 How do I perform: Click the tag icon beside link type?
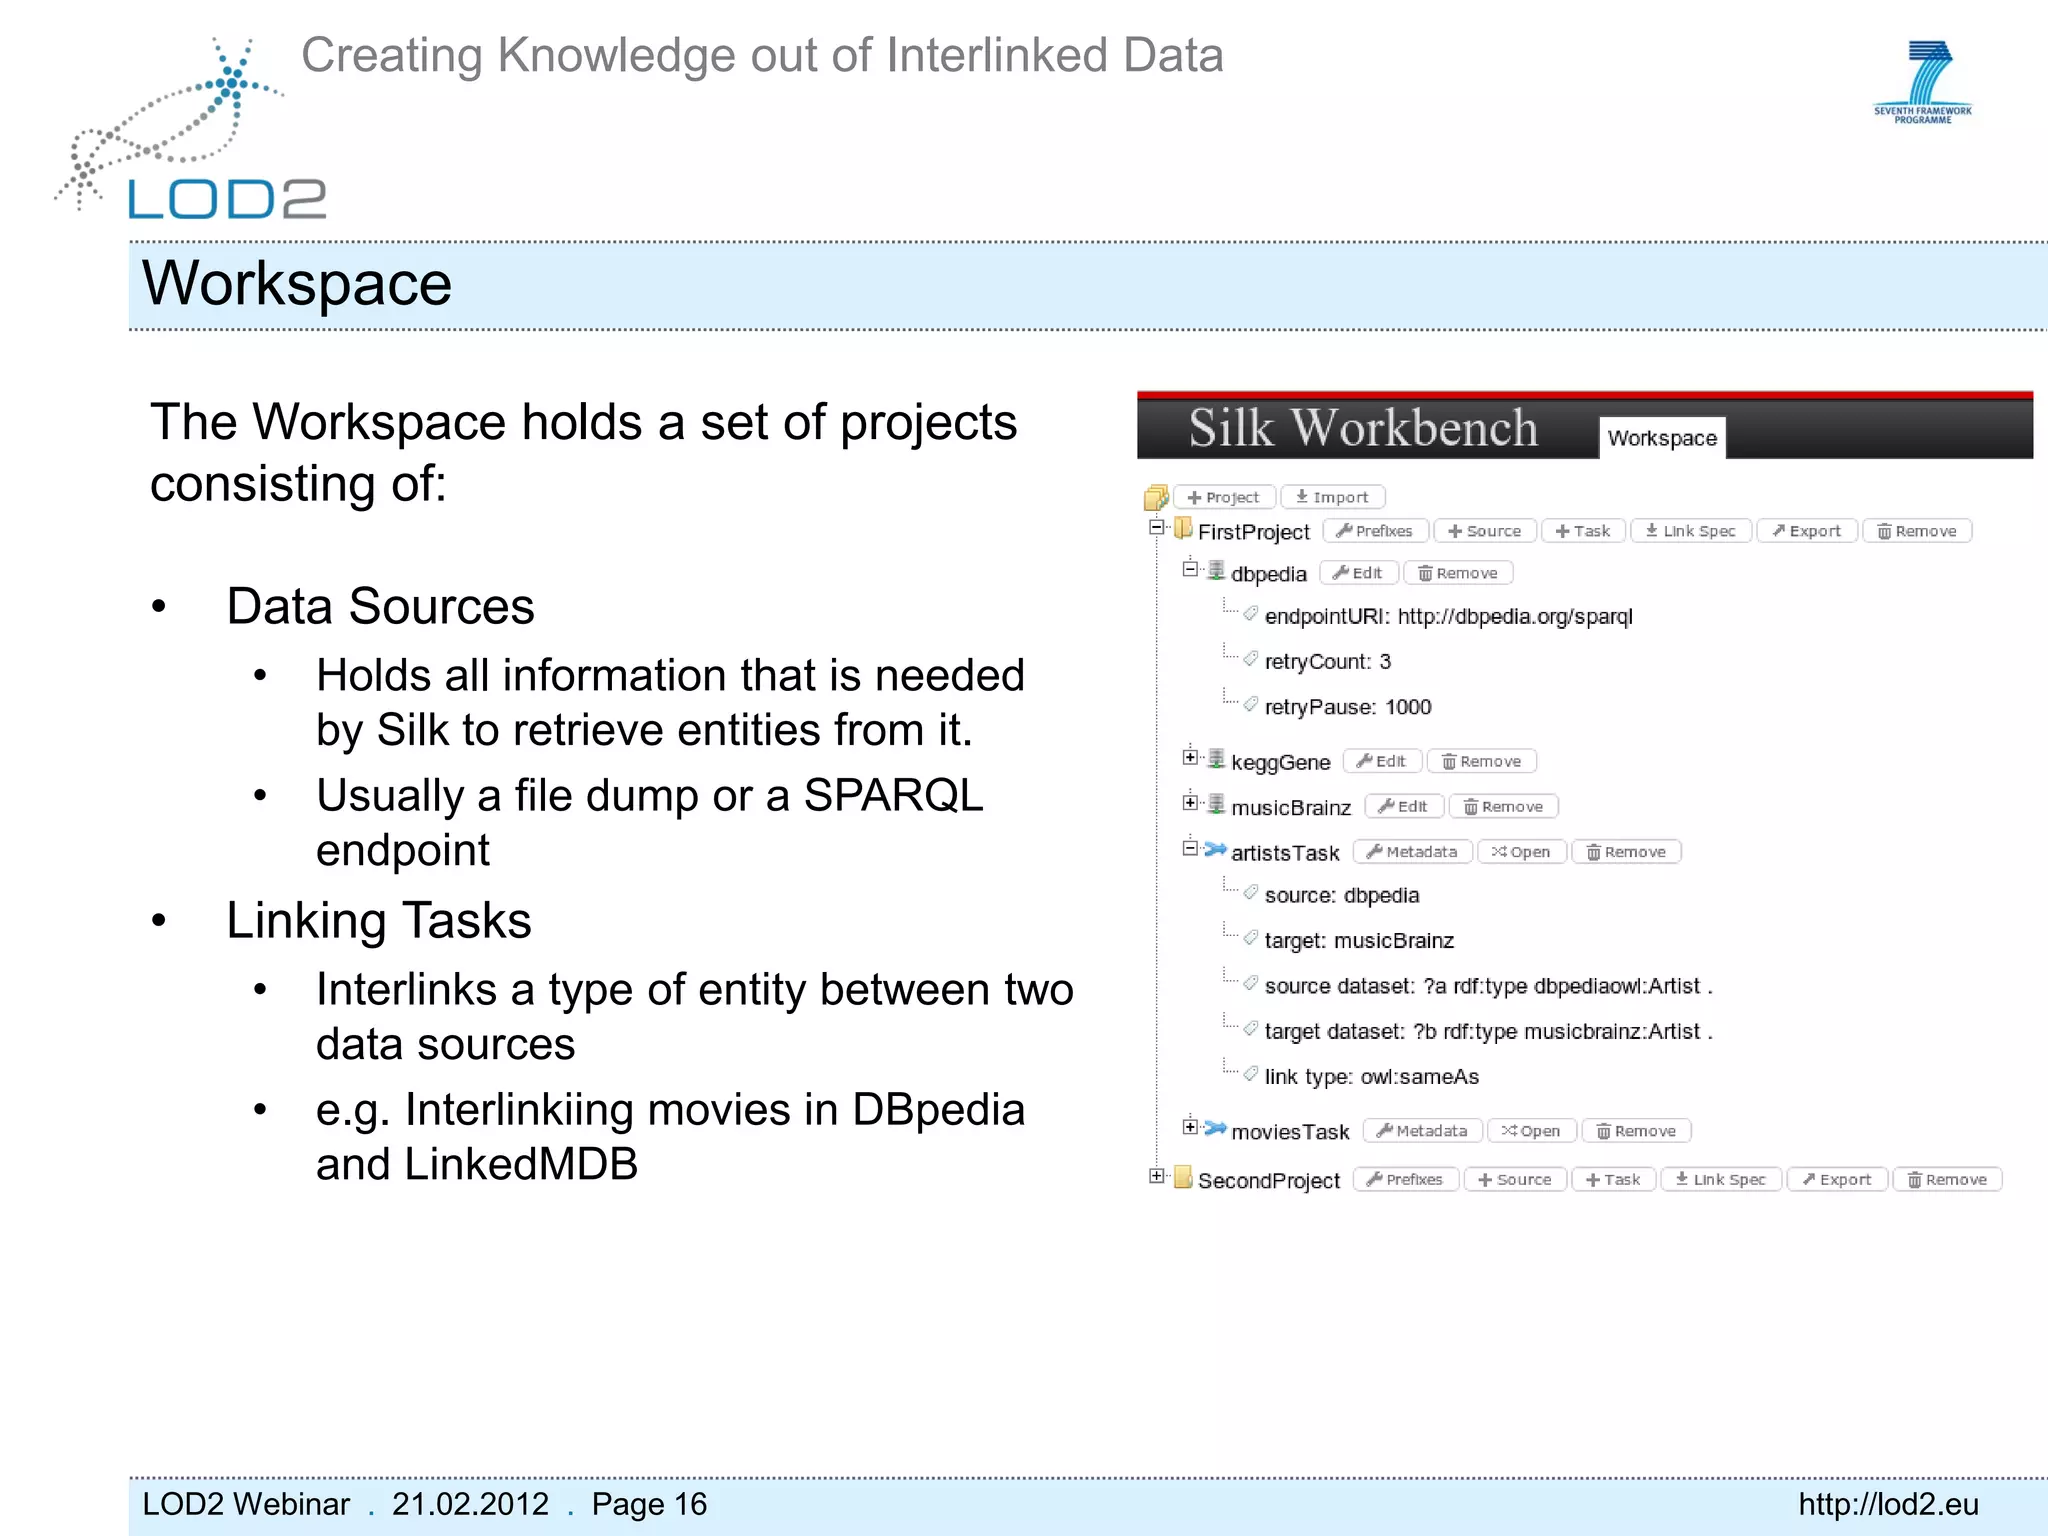point(1250,1074)
